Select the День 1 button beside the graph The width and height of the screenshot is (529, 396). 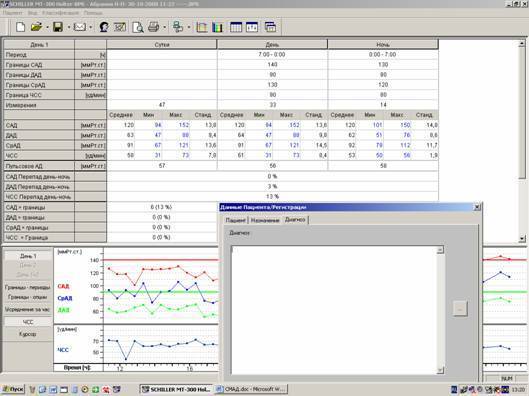point(28,256)
